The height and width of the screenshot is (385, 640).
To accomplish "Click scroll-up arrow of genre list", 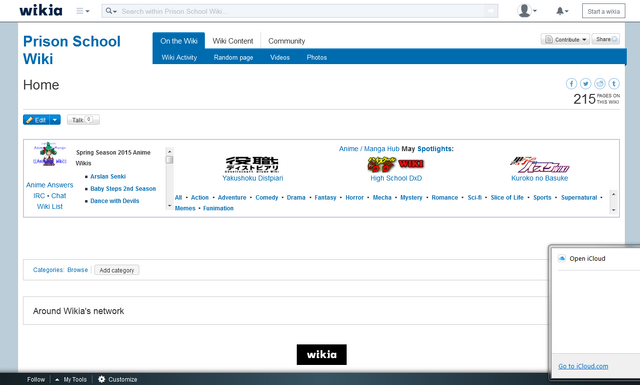I will pyautogui.click(x=613, y=194).
